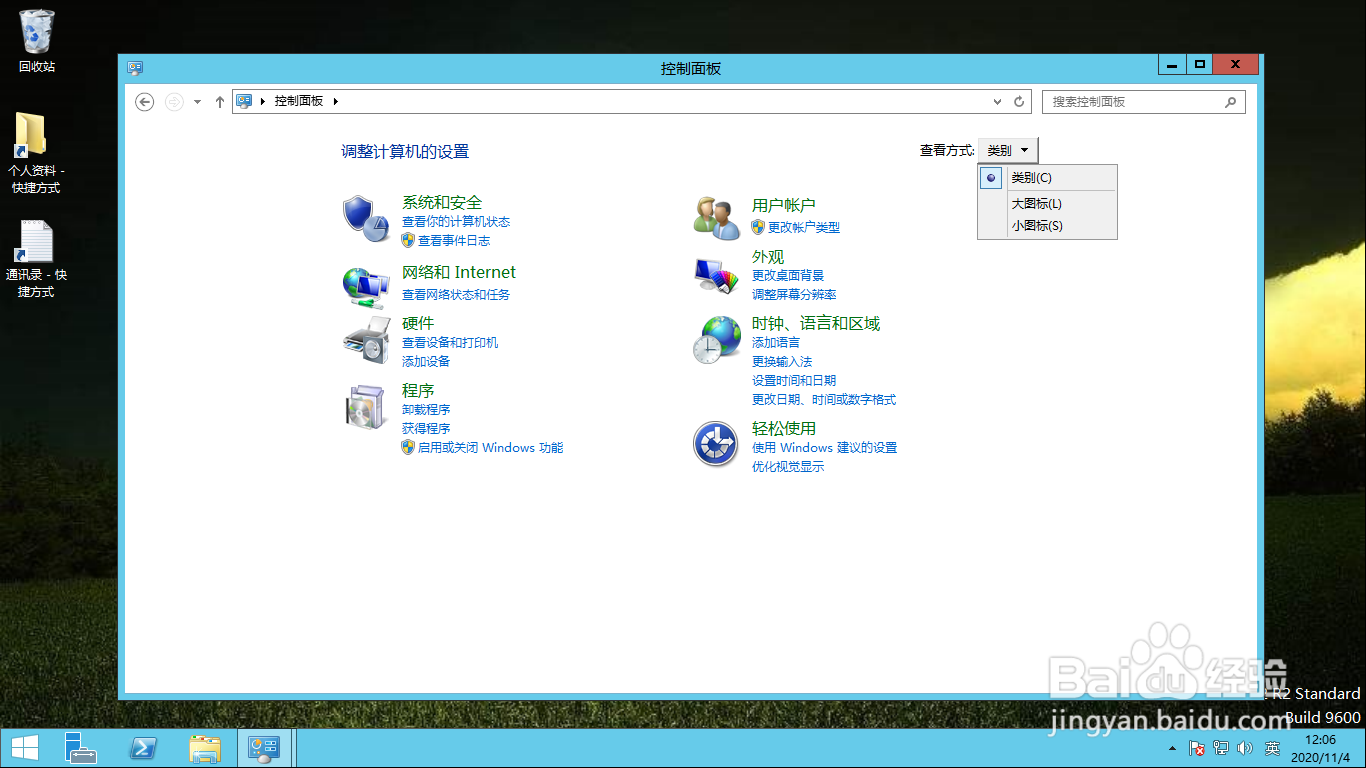Click 查看你的计算机状态 link
The height and width of the screenshot is (768, 1366).
click(x=456, y=222)
